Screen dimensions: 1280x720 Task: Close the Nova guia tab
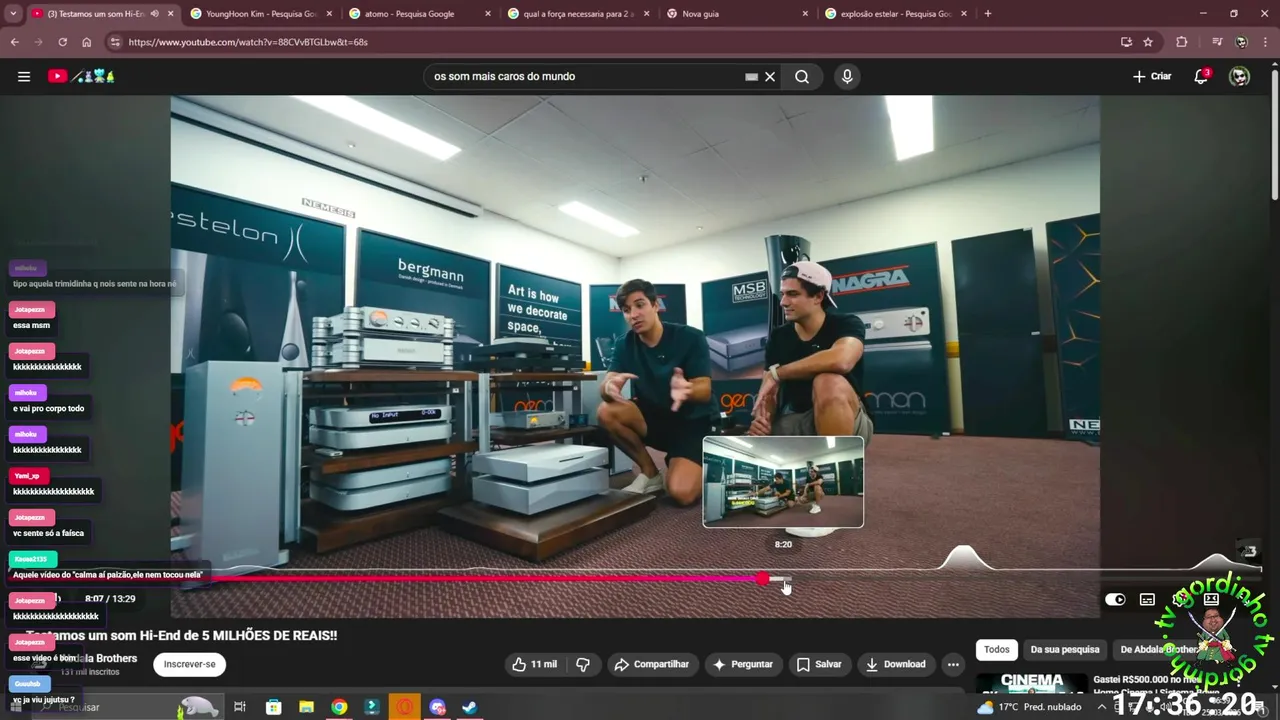(x=806, y=14)
